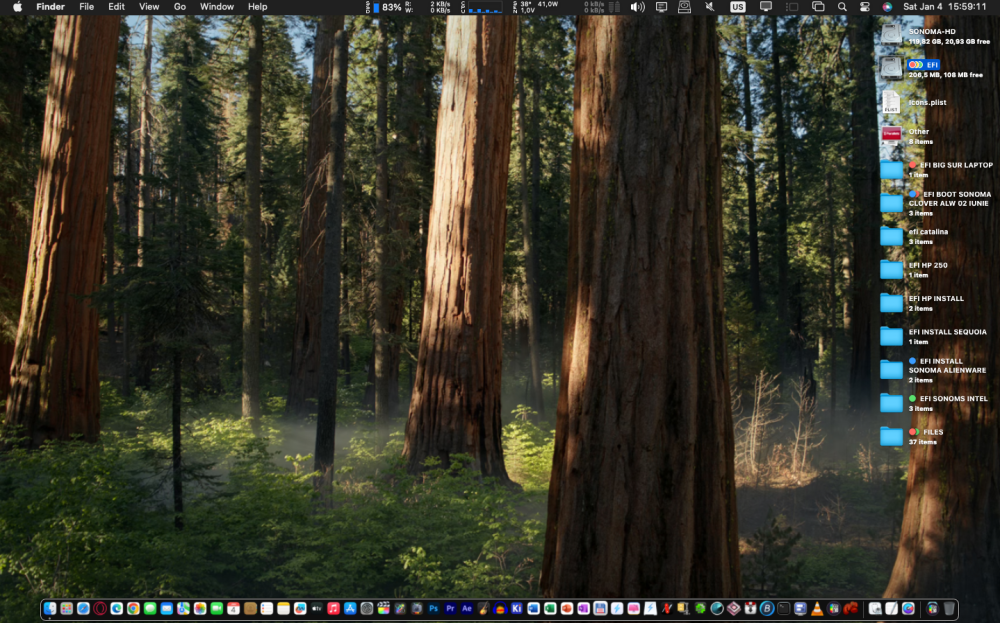Screen dimensions: 1000x623
Task: Open the screen mirroring display icon
Action: pos(765,7)
